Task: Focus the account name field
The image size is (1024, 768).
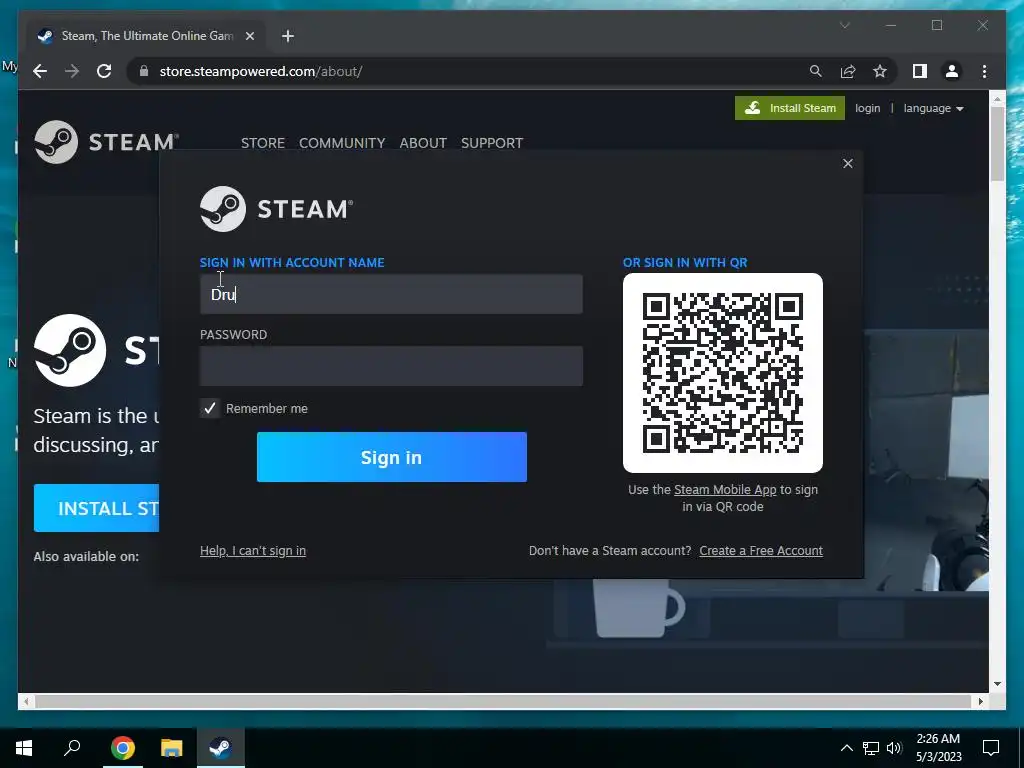Action: (391, 294)
